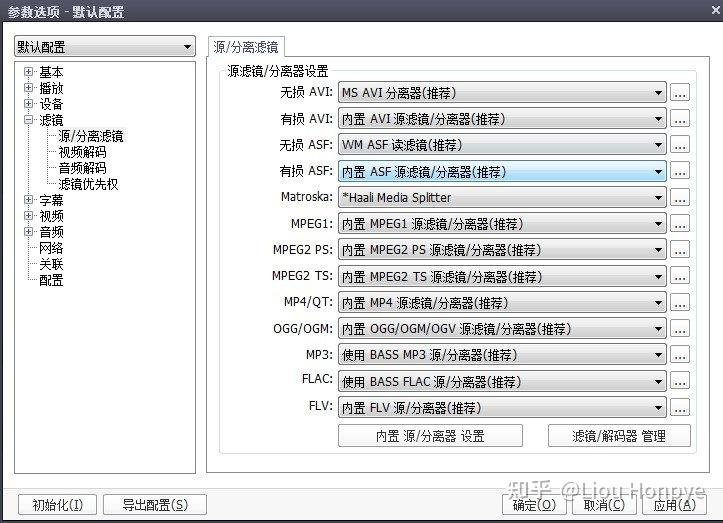This screenshot has height=523, width=723.
Task: Expand the 视频 tree node
Action: click(29, 216)
